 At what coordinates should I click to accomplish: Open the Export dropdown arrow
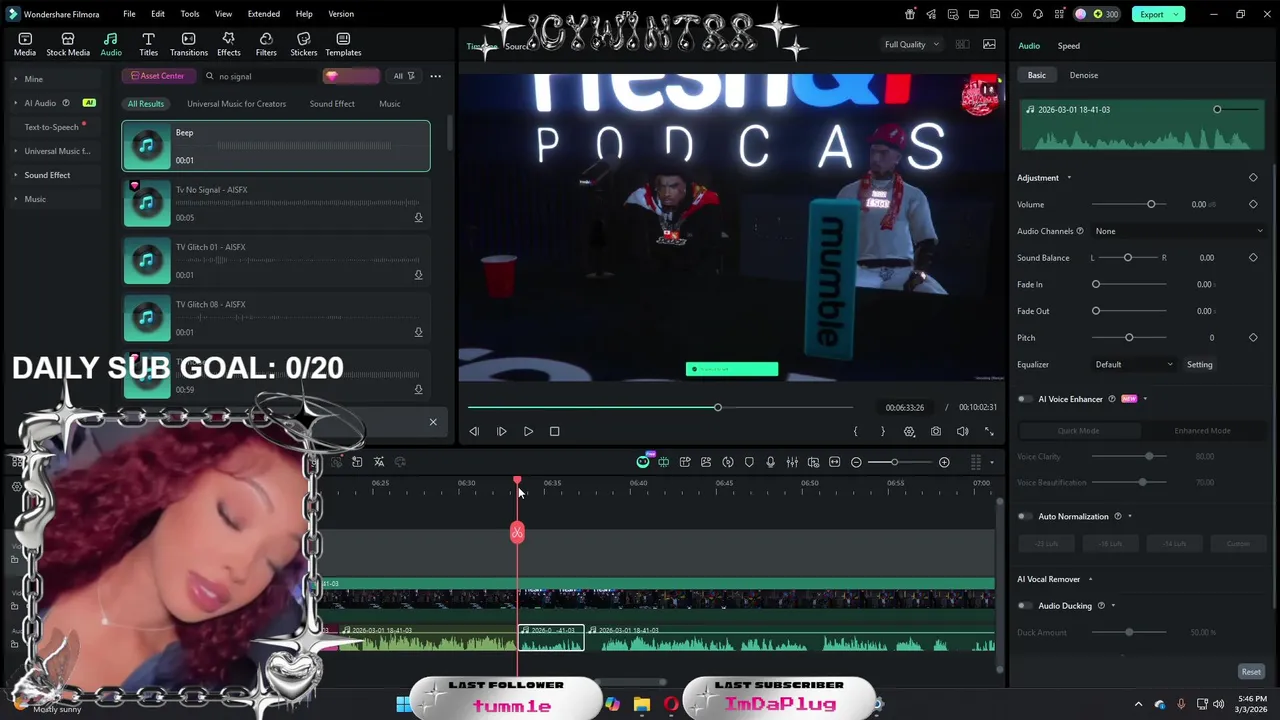[x=1178, y=14]
